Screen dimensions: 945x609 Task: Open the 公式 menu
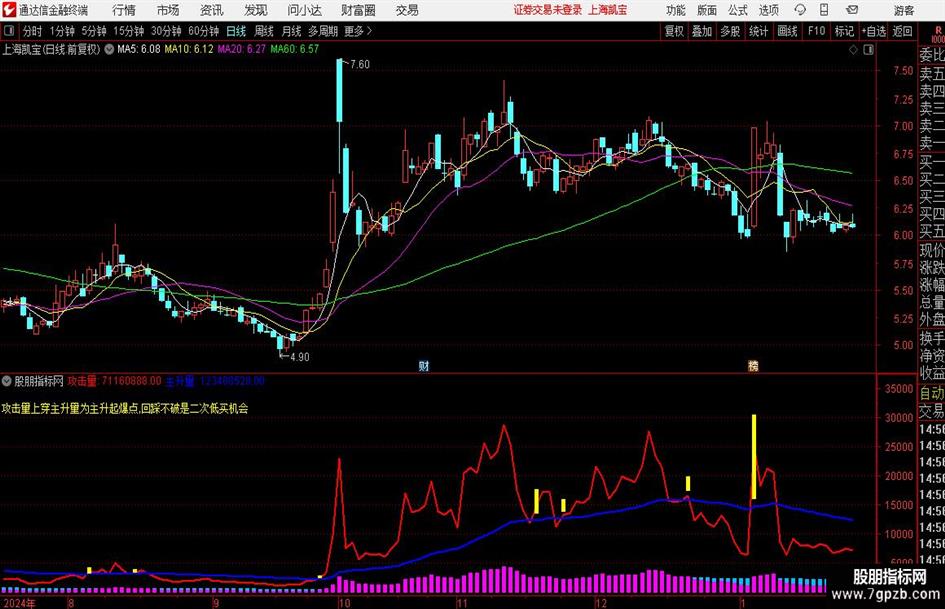(738, 10)
